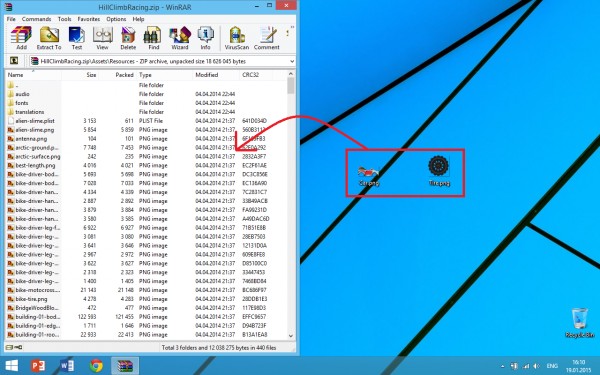Click the Add archive toolbar icon

coord(21,38)
